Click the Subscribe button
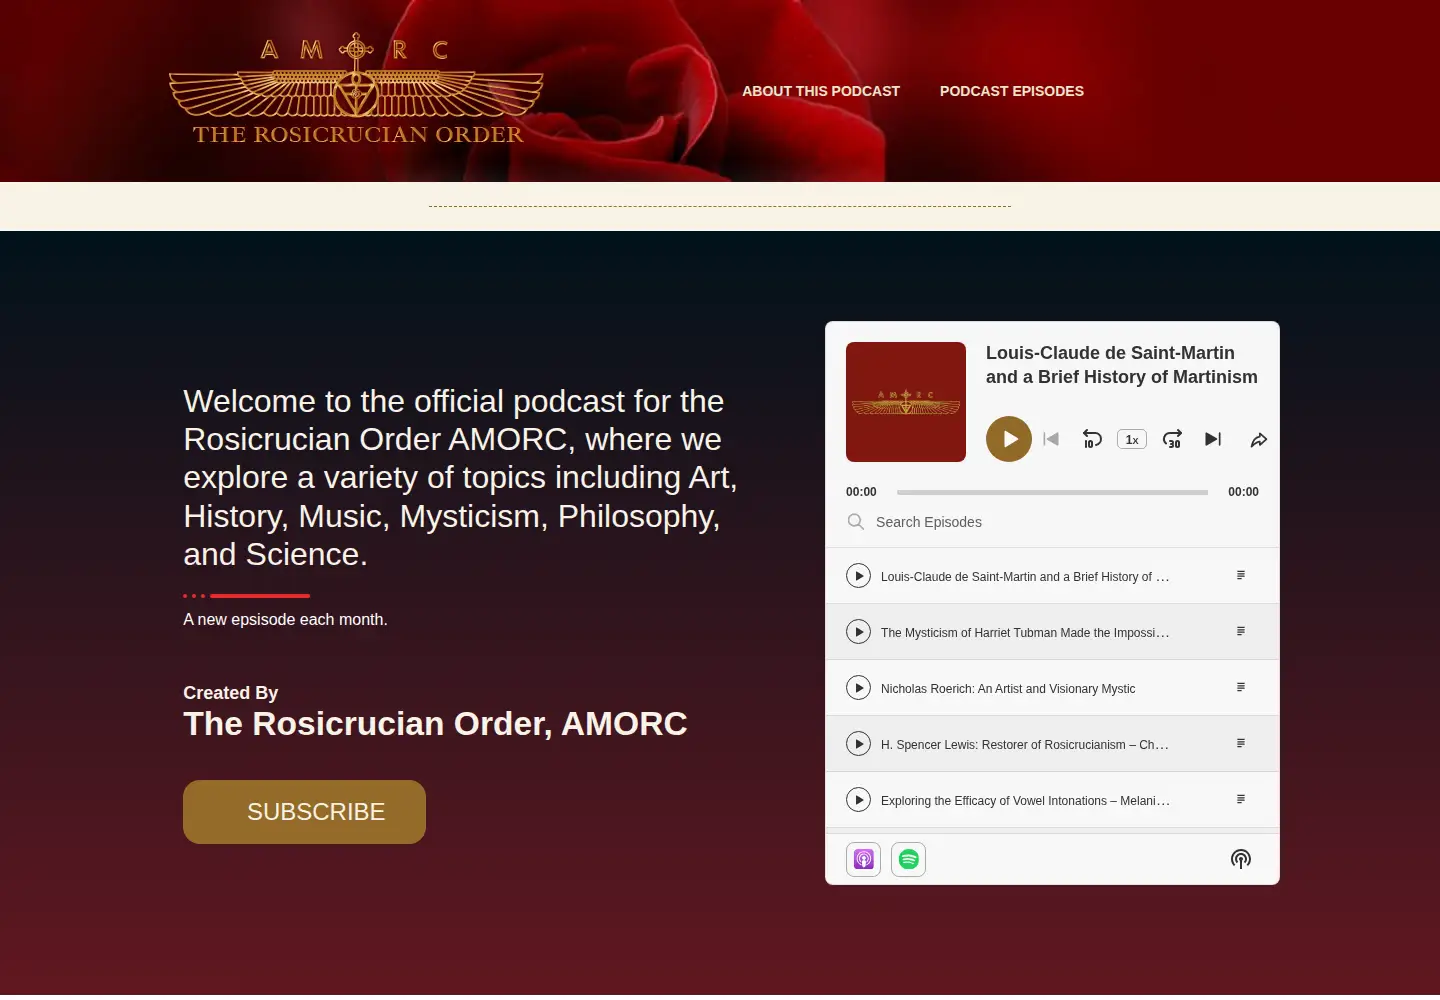Image resolution: width=1440 pixels, height=1000 pixels. [305, 812]
